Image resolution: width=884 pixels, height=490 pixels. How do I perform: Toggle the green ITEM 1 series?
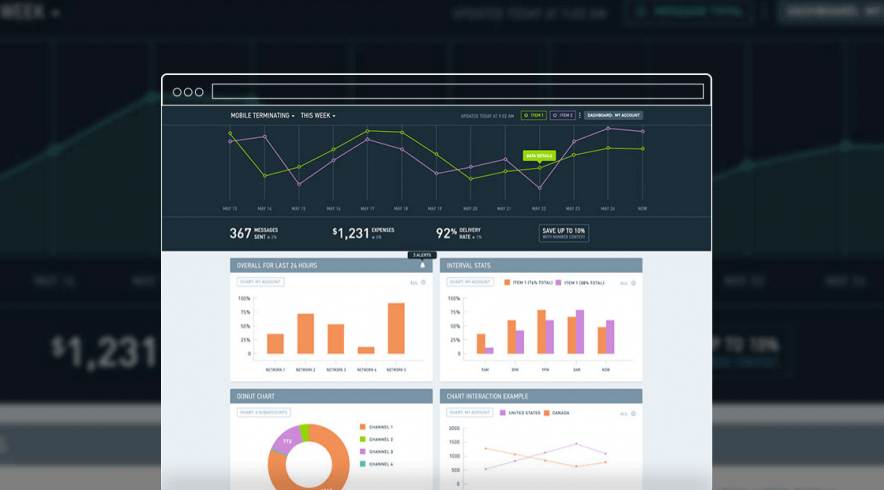pos(533,115)
